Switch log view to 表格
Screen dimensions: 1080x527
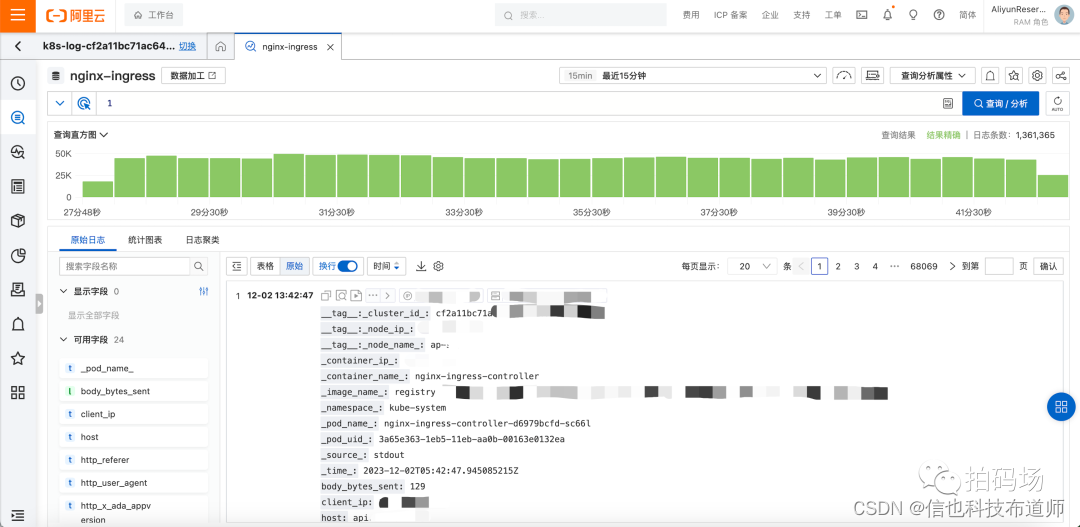[265, 266]
